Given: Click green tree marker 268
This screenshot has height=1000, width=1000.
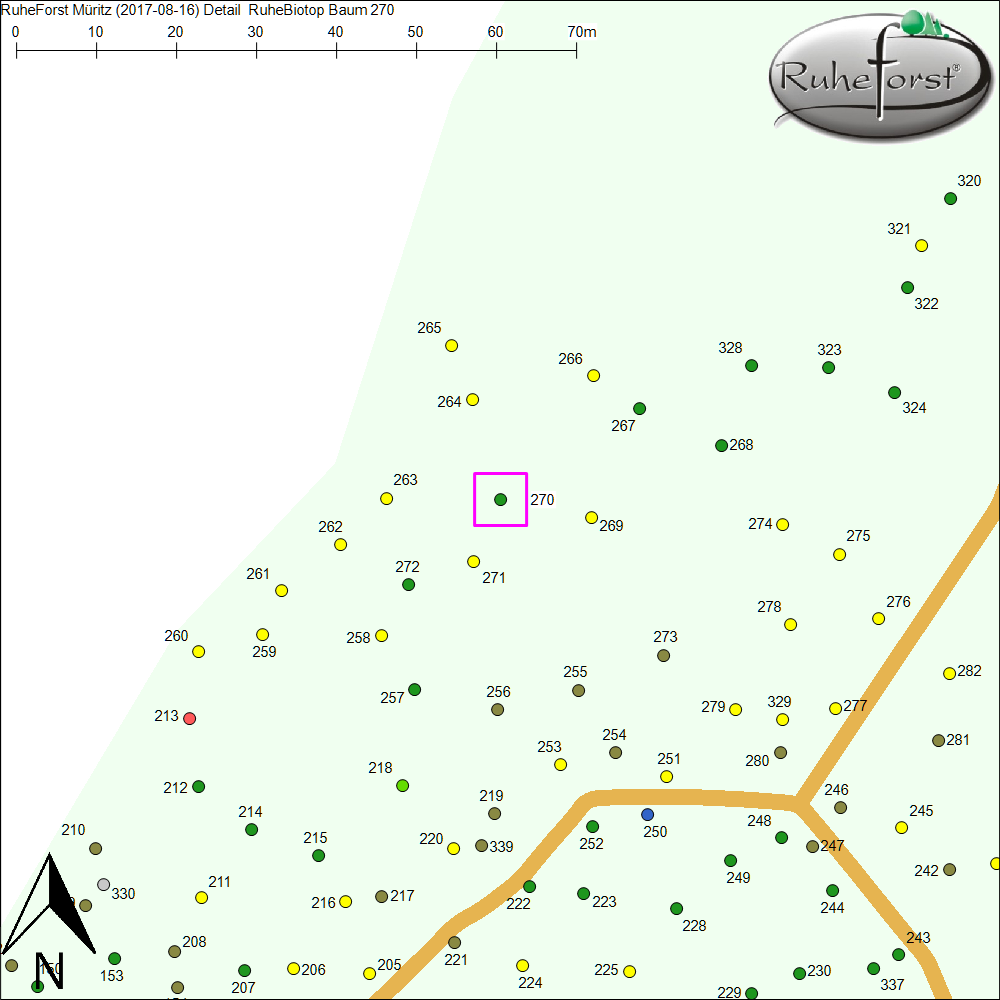Looking at the screenshot, I should coord(721,446).
